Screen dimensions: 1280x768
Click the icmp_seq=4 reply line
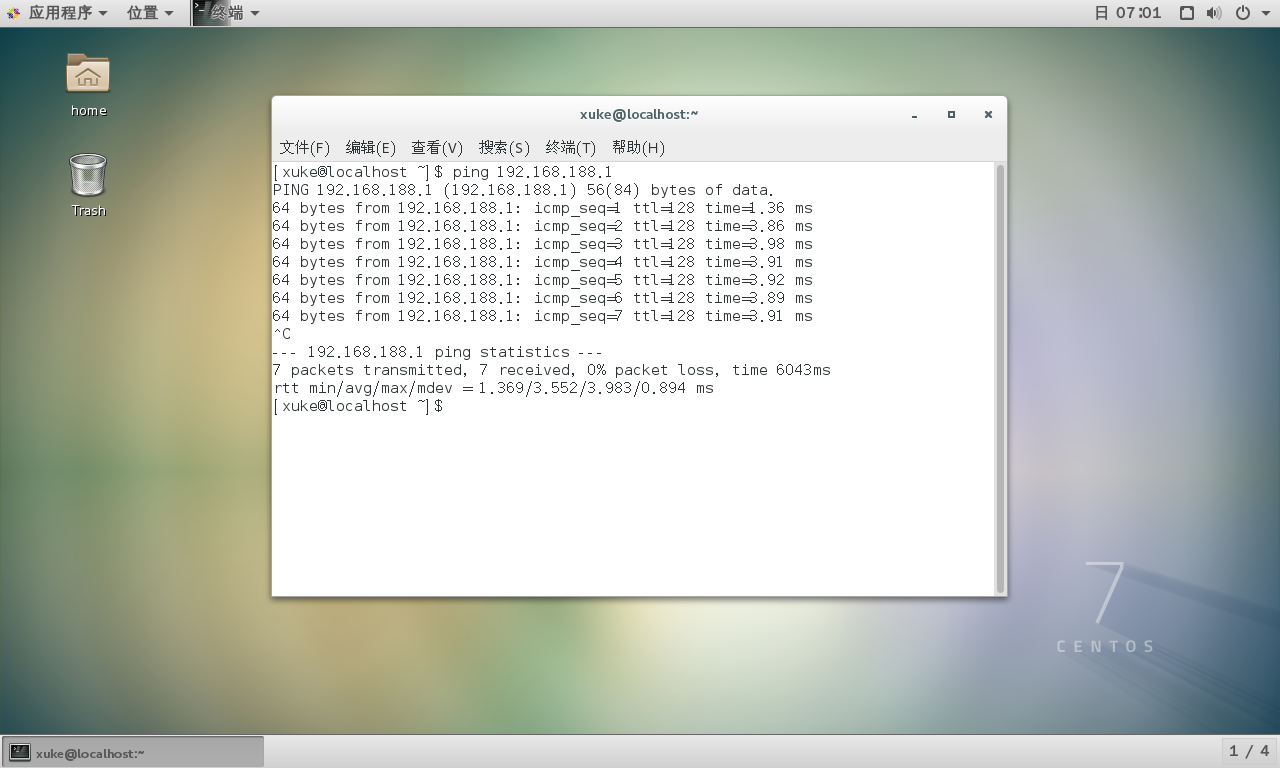tap(542, 262)
